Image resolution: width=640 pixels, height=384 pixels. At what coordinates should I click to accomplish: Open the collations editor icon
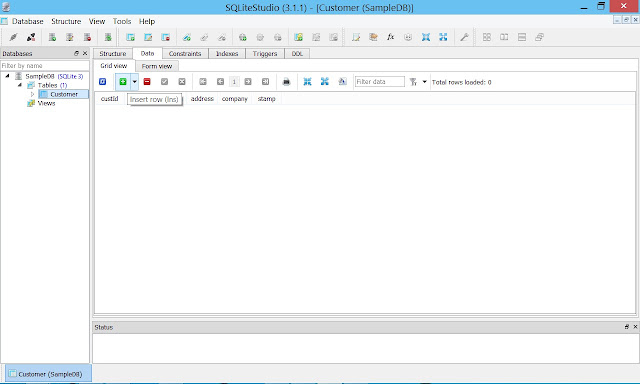(408, 37)
